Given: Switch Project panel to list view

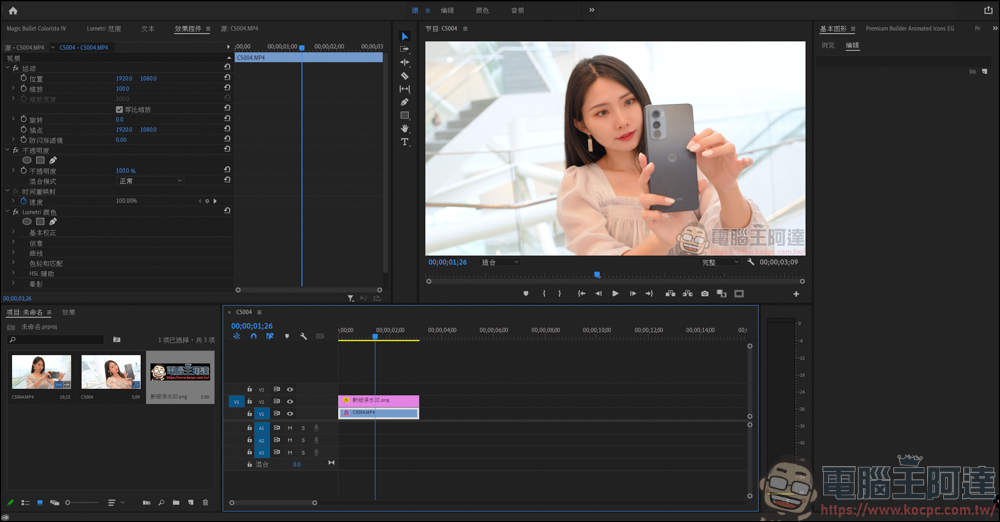Looking at the screenshot, I should [26, 503].
